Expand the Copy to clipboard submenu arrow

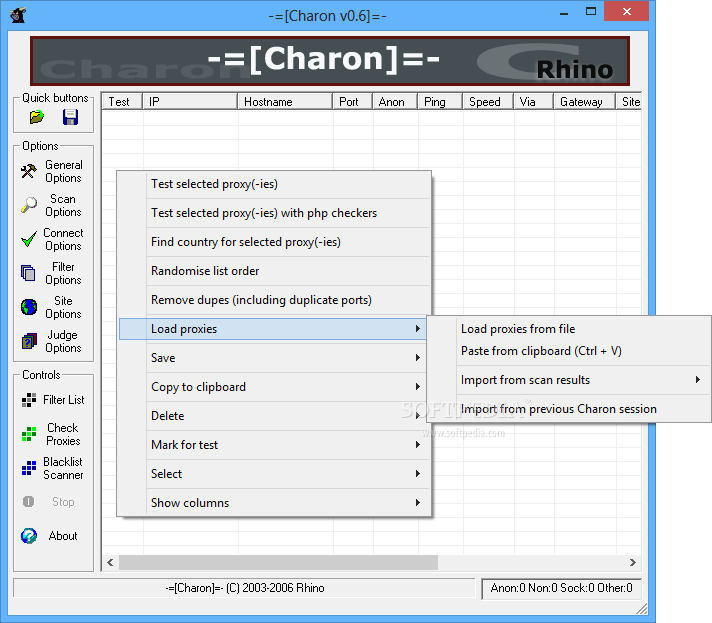click(417, 387)
